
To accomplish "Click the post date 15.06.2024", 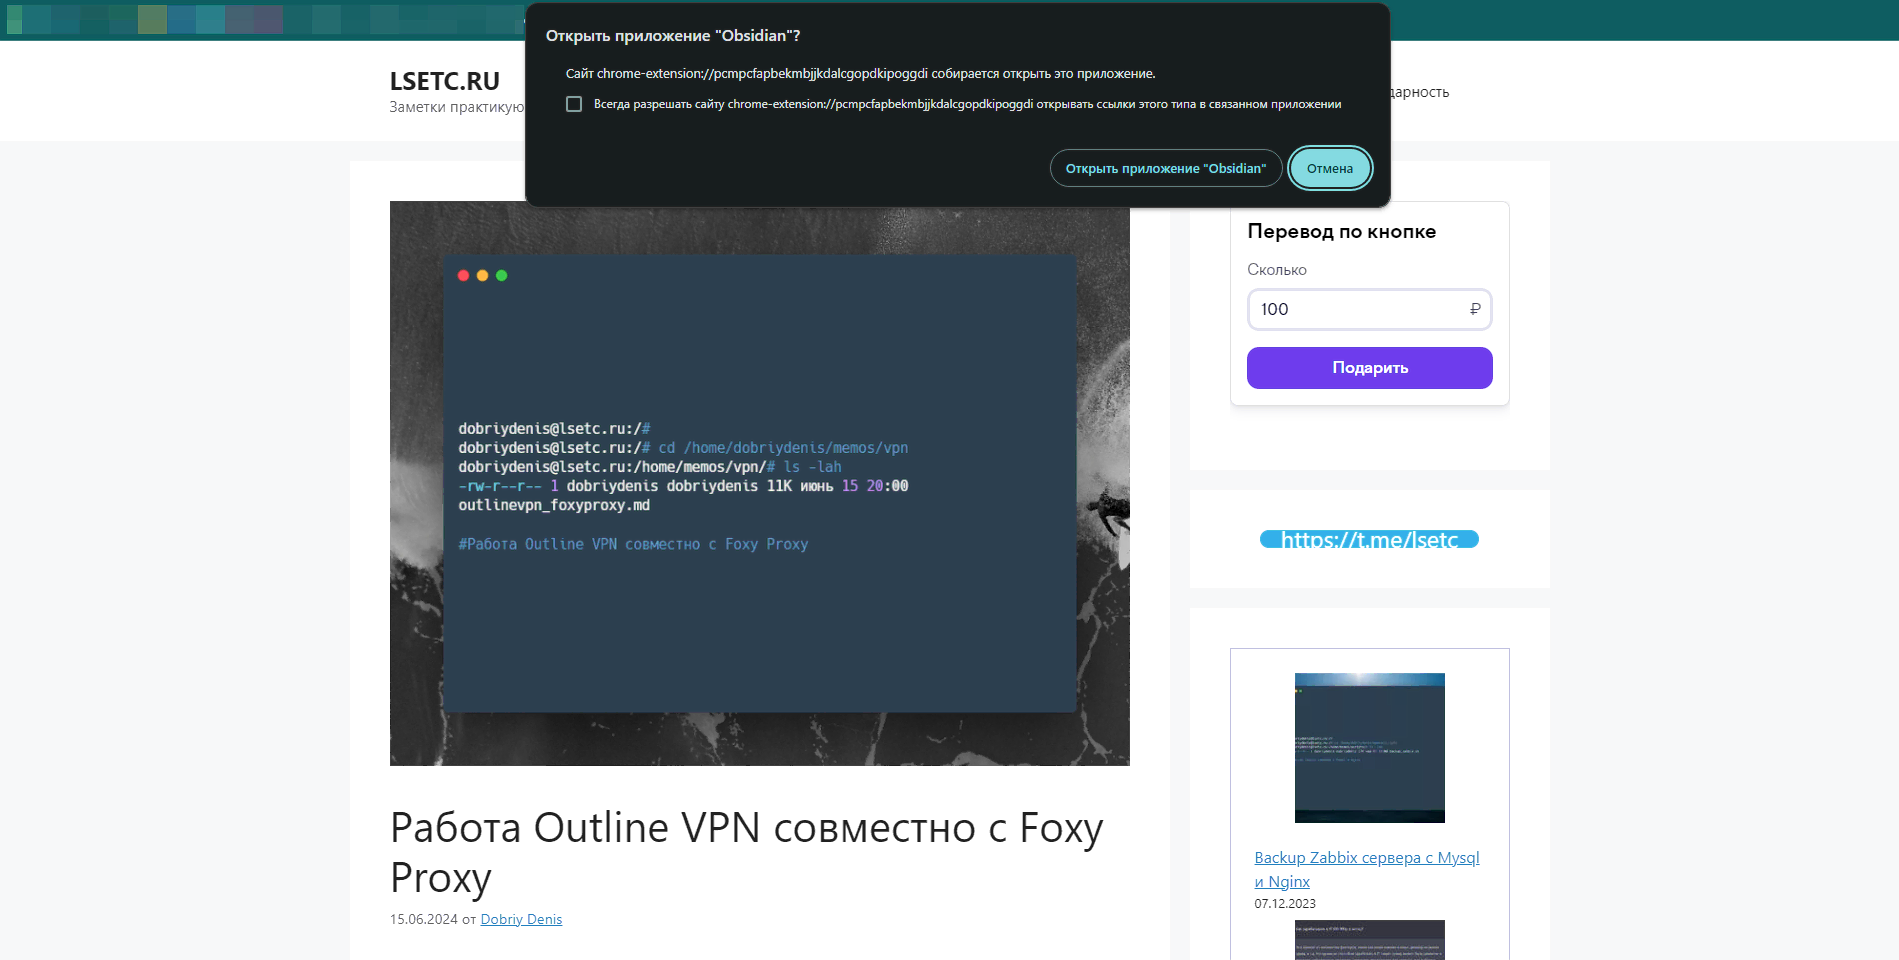I will click(423, 919).
